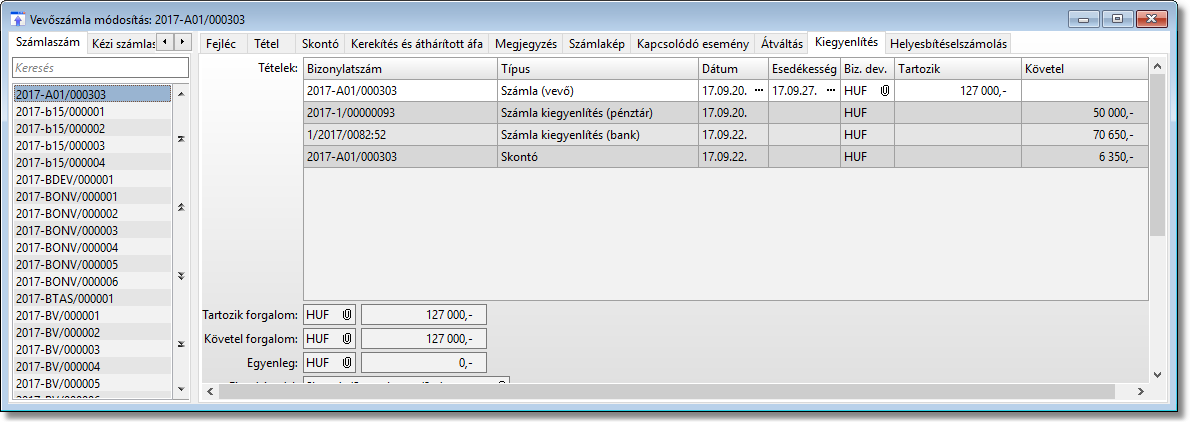
Task: Page down in invoice list
Action: coord(181,275)
